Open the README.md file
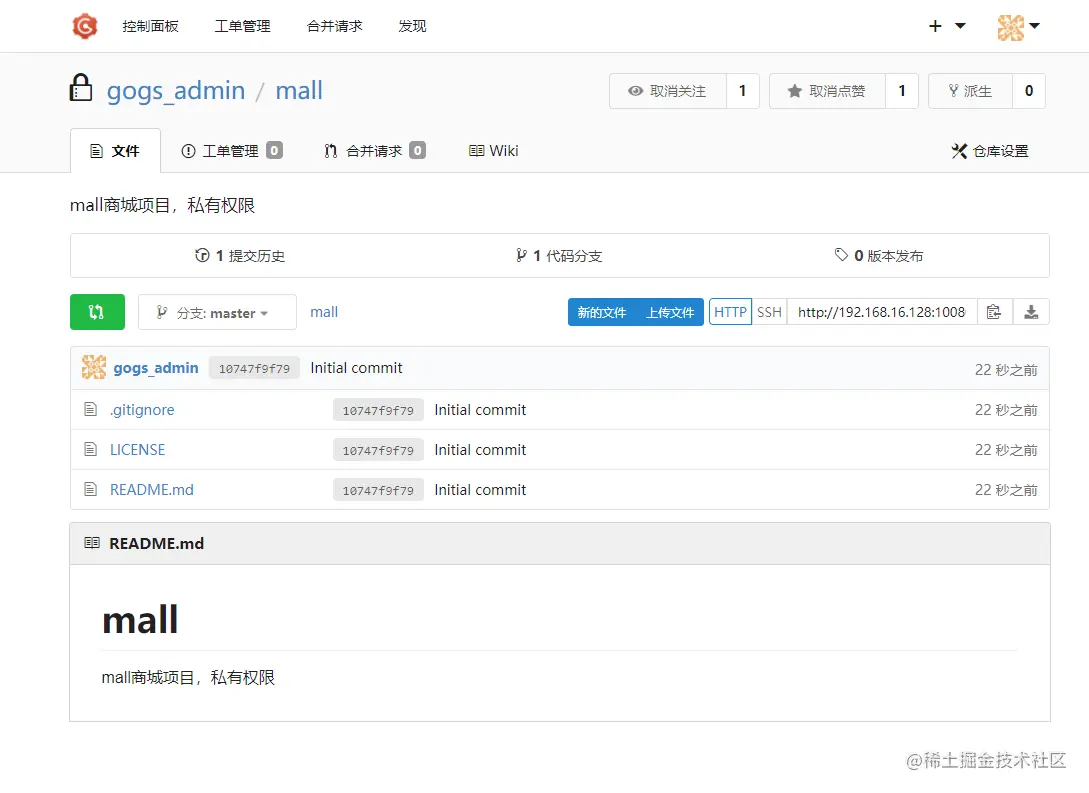 point(152,490)
